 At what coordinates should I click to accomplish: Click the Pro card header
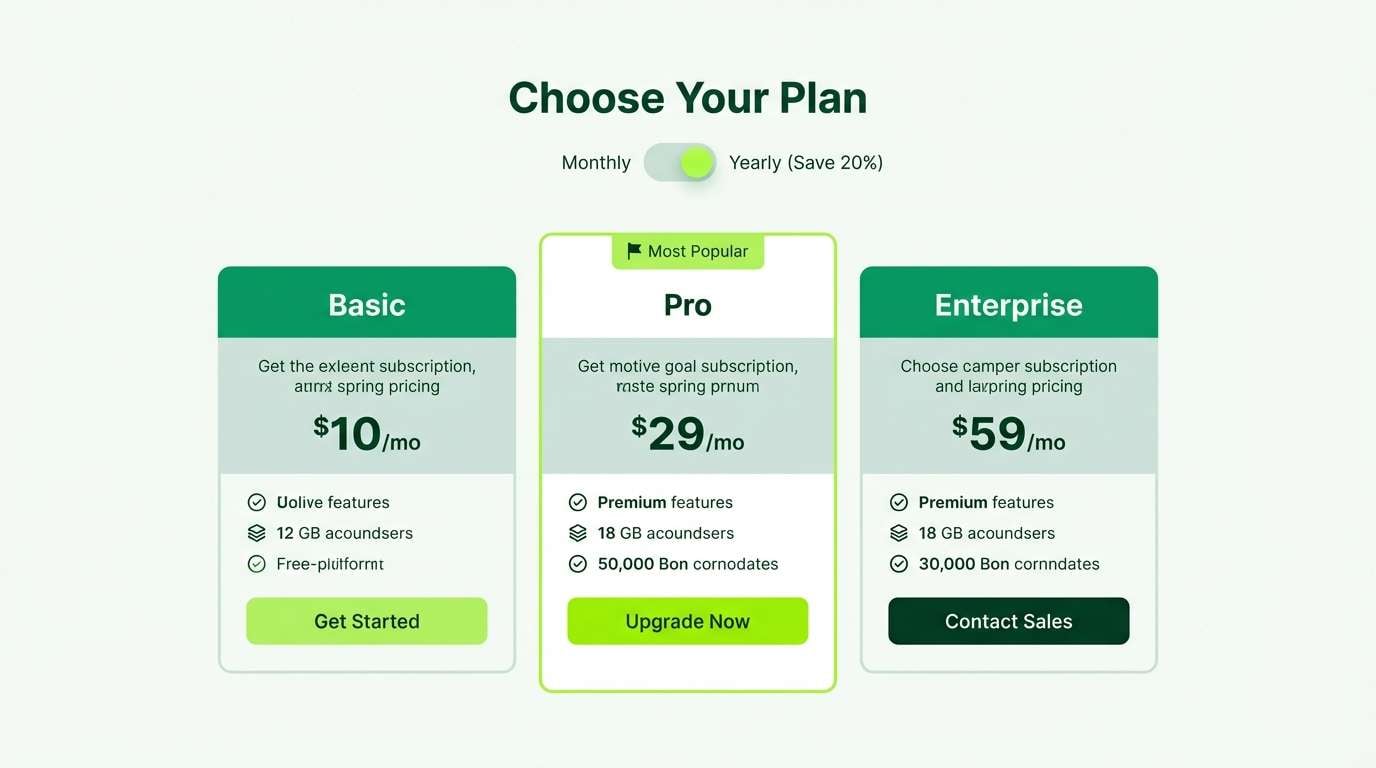(687, 304)
